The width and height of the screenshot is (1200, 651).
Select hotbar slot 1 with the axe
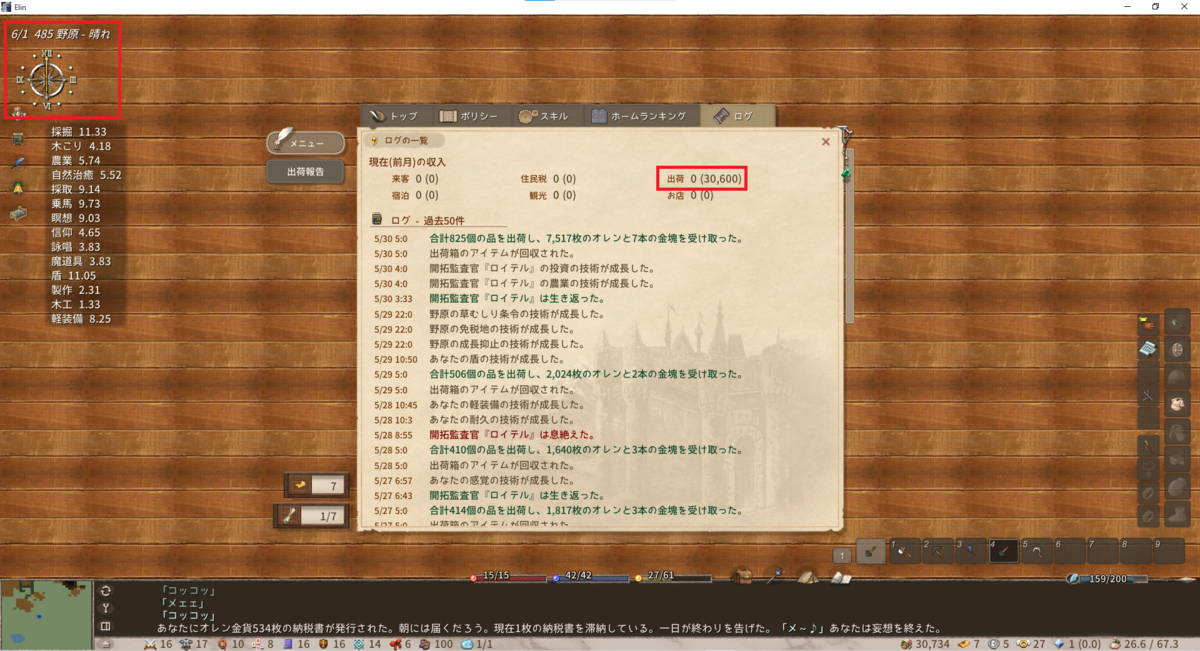click(905, 549)
